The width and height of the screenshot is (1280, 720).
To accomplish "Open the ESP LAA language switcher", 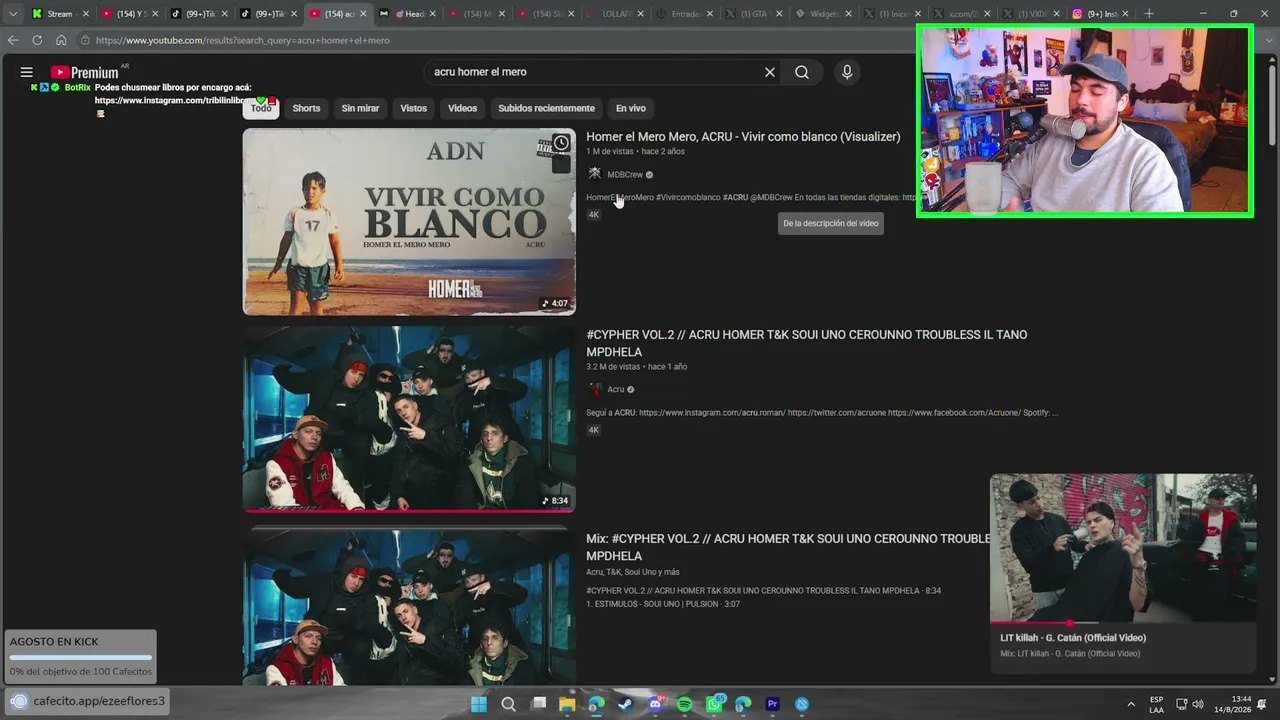I will point(1157,704).
